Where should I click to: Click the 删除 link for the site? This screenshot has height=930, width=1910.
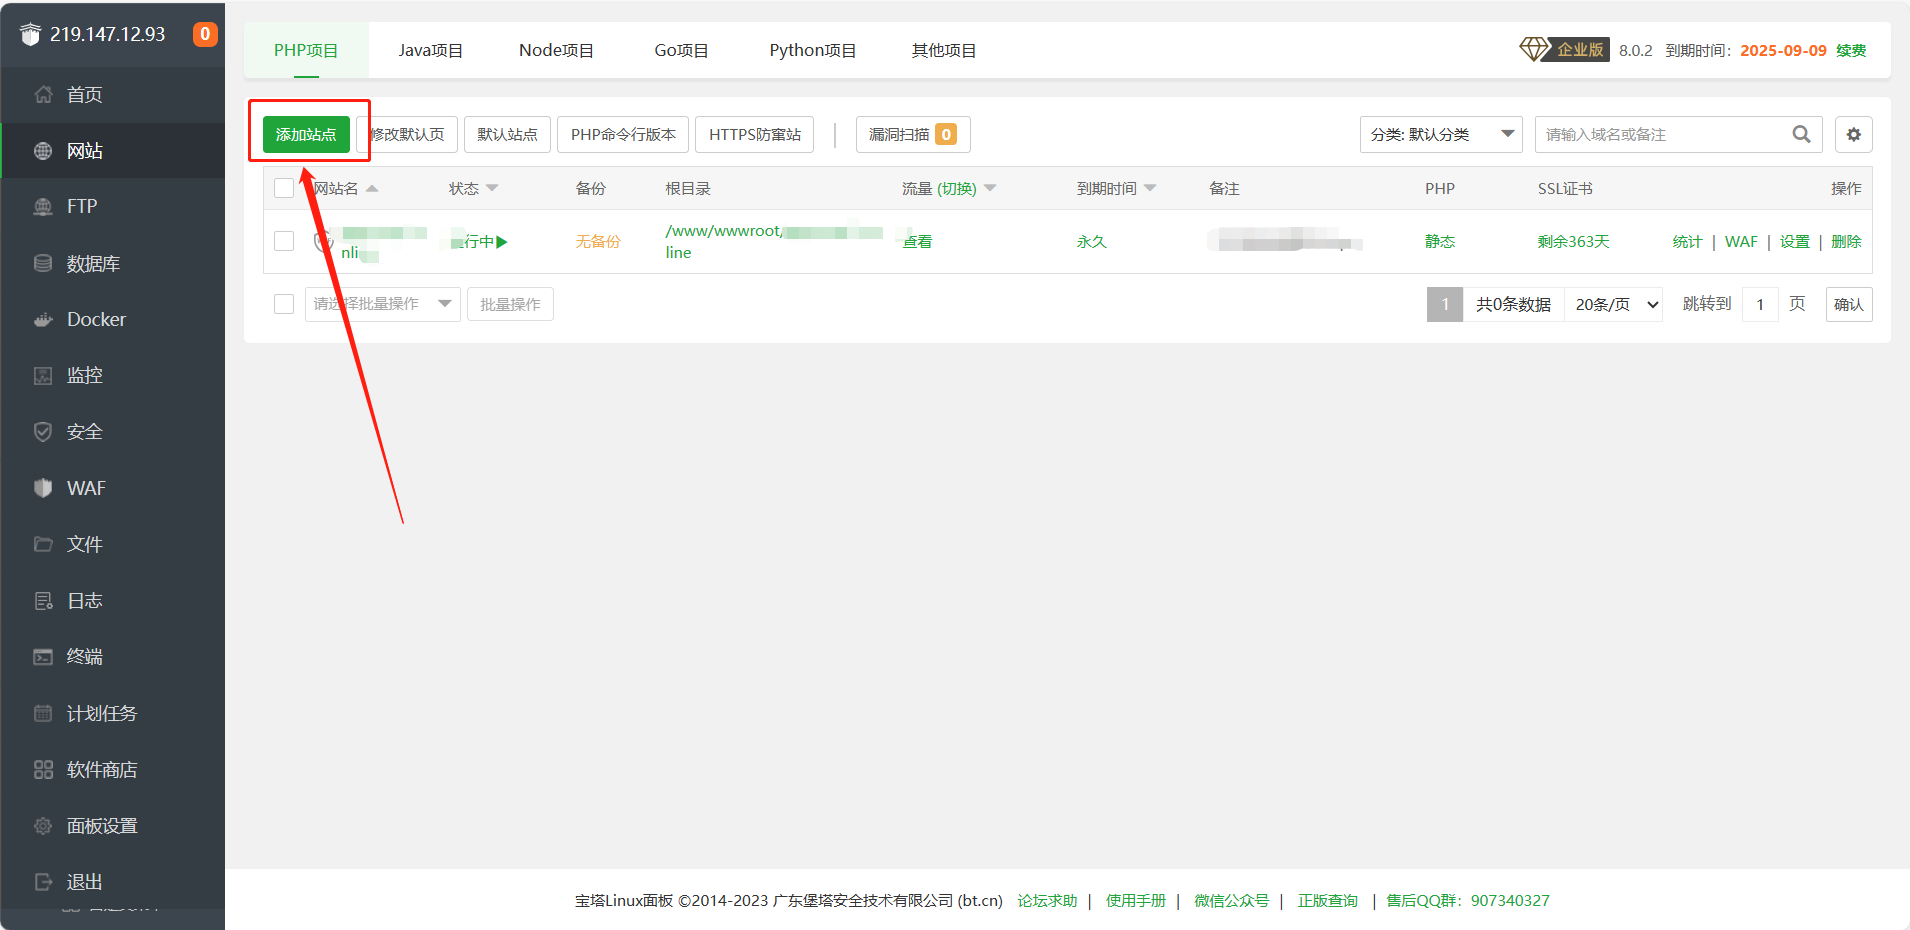tap(1846, 241)
